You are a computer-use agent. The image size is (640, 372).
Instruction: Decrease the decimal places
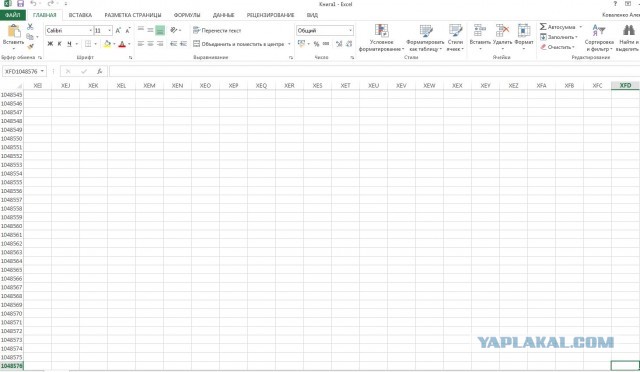pos(349,44)
